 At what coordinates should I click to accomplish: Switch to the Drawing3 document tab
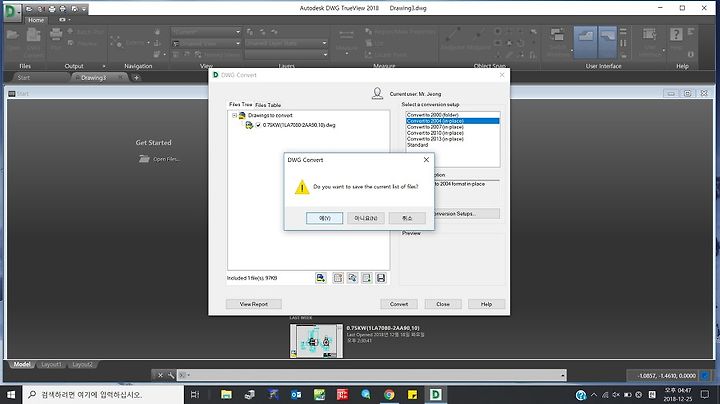[x=99, y=78]
